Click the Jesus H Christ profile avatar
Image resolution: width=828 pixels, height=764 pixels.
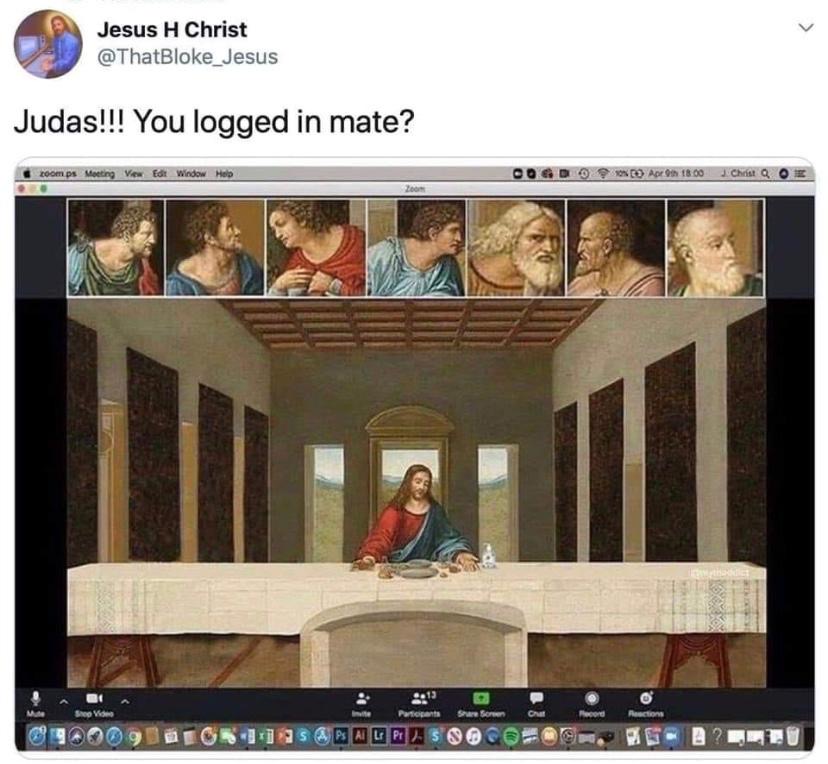coord(48,44)
